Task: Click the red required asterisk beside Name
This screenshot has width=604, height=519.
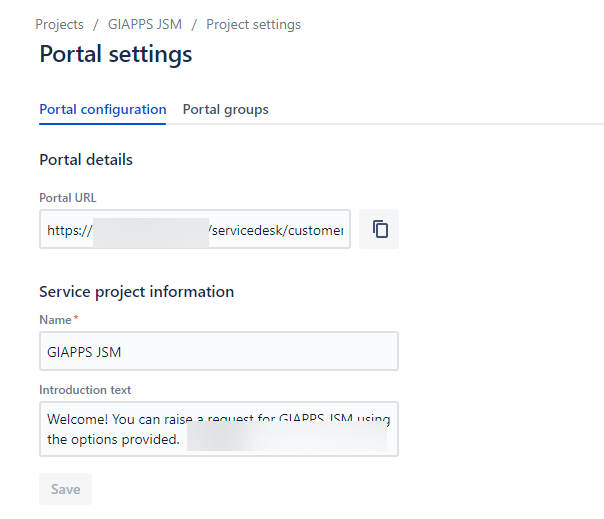Action: pos(76,319)
